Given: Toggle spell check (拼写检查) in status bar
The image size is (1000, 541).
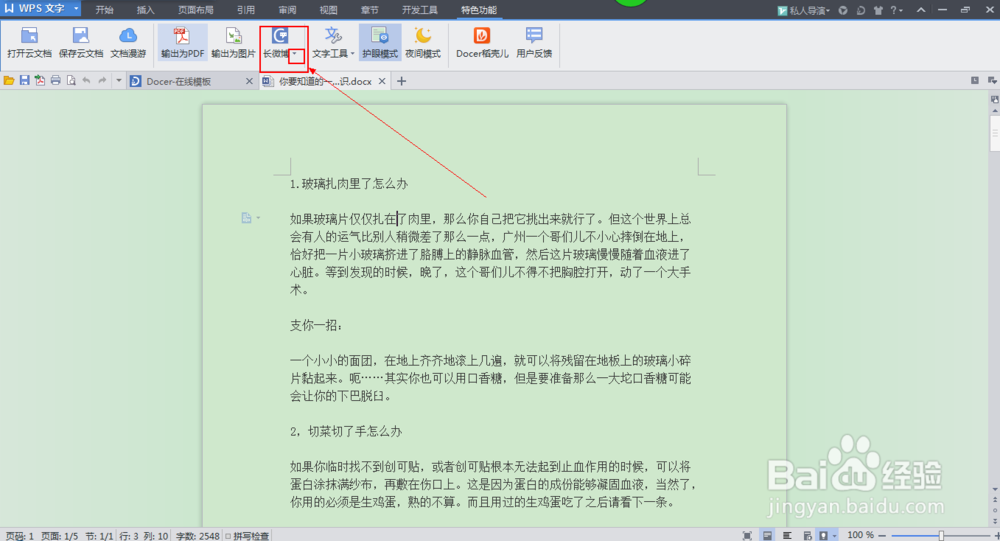Looking at the screenshot, I should coord(247,535).
